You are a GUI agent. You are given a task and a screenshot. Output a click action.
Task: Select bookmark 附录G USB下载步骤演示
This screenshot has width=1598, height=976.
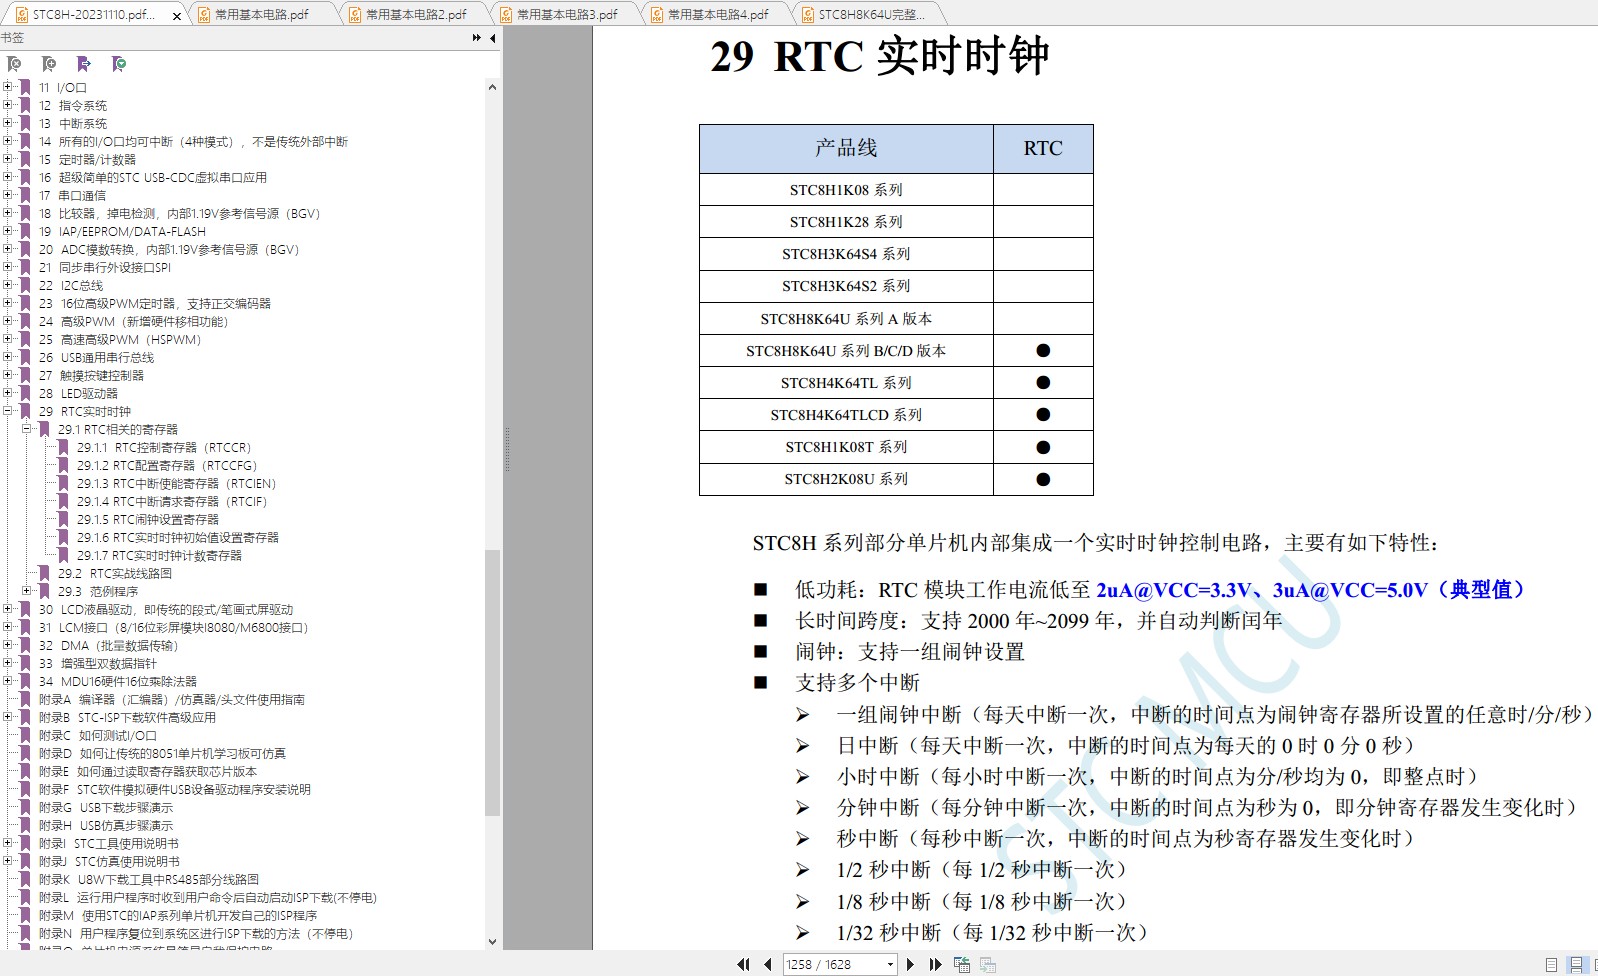point(106,807)
